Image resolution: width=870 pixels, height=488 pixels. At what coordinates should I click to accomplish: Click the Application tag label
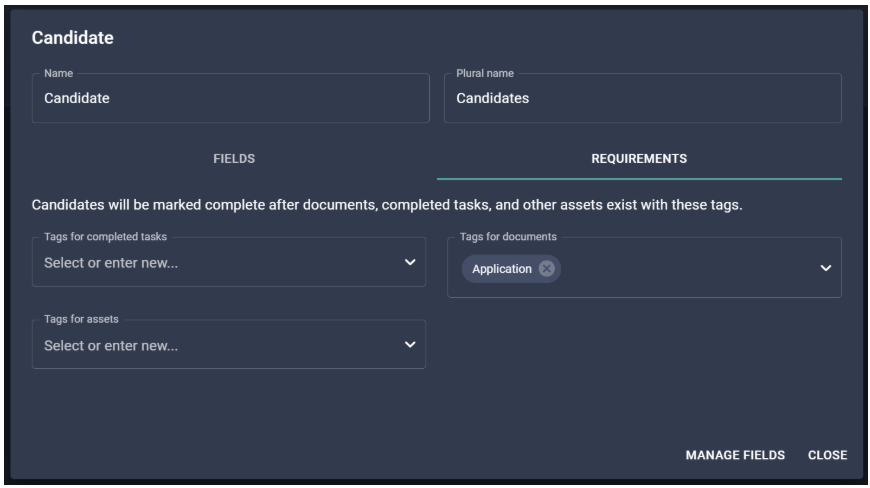(x=502, y=269)
